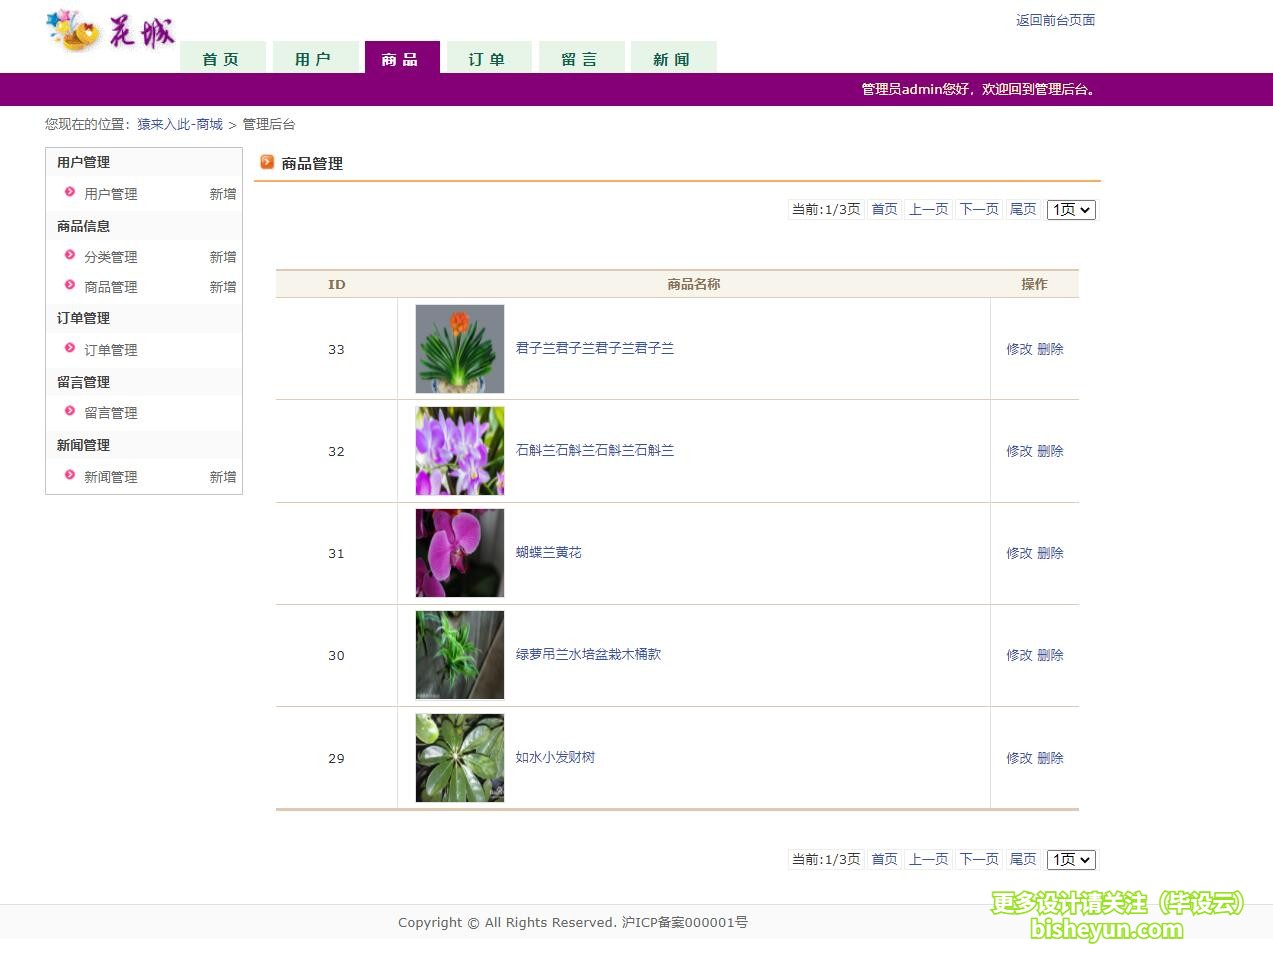Screen dimensions: 1273x965
Task: Click the red arrow icon before 用户管理 sidebar link
Action: 70,194
